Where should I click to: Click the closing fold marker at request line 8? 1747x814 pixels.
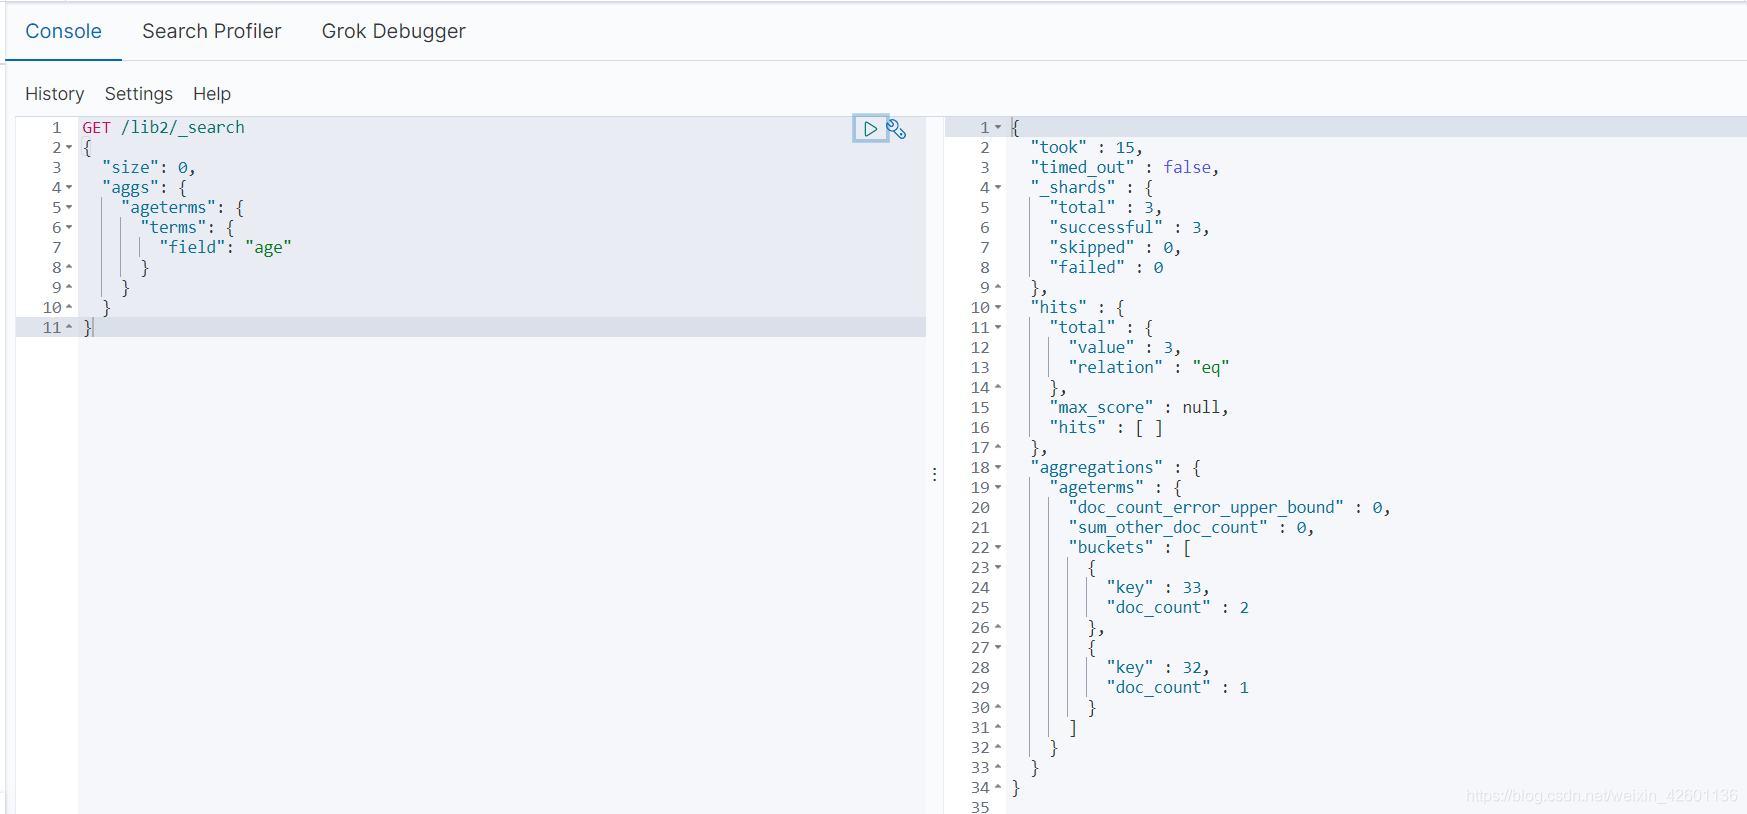(x=69, y=267)
